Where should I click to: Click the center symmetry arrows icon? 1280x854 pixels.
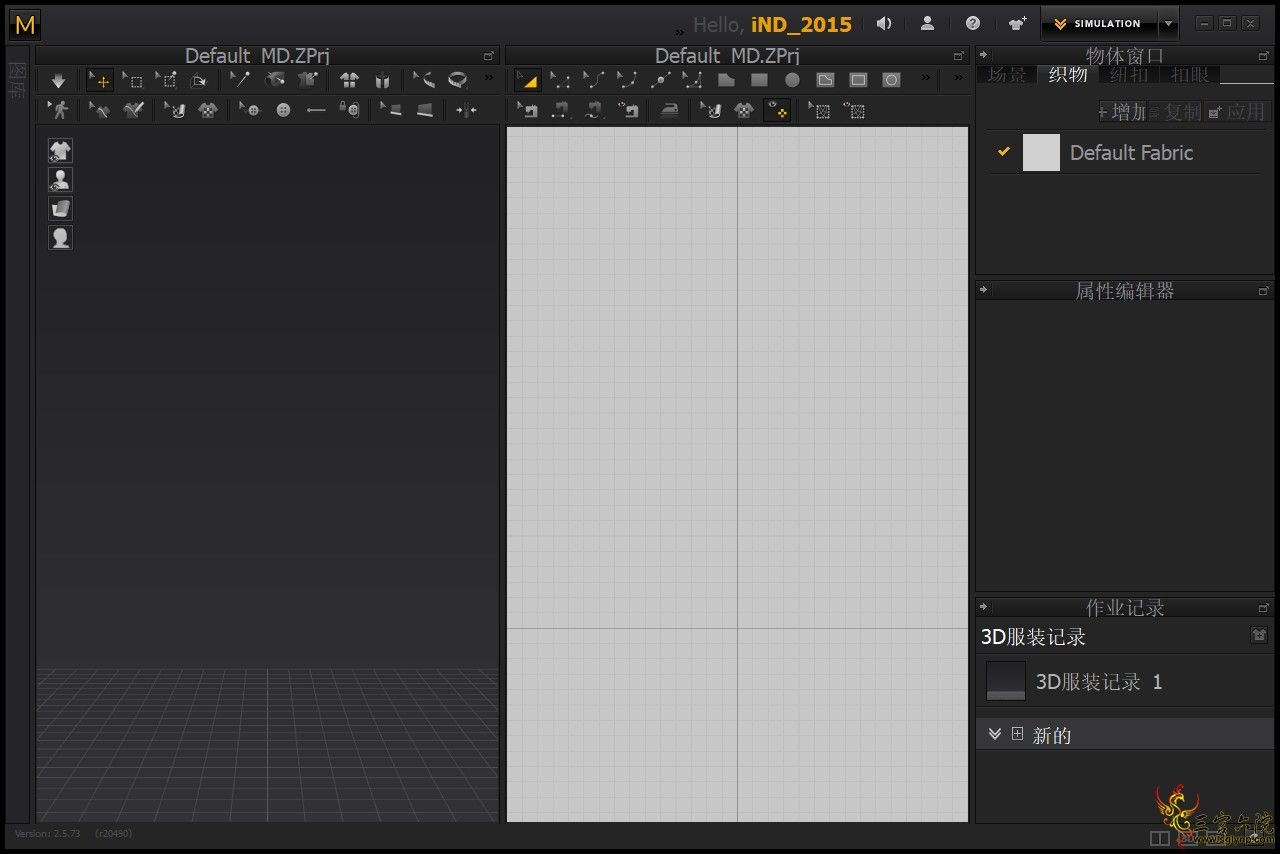(466, 110)
